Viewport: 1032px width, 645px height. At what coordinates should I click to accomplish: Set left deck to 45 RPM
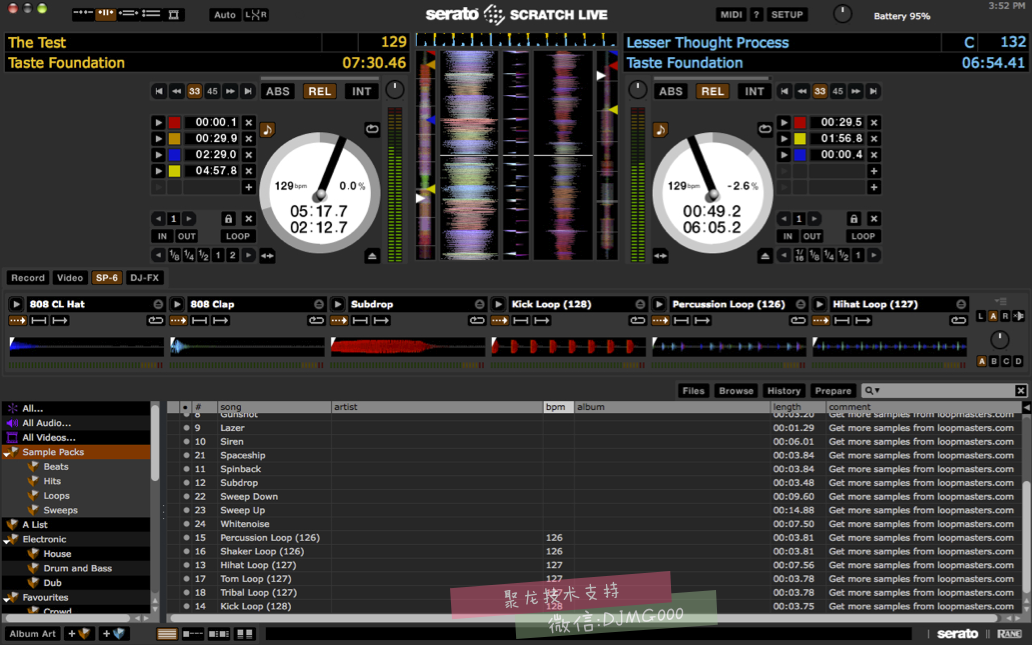(x=212, y=91)
